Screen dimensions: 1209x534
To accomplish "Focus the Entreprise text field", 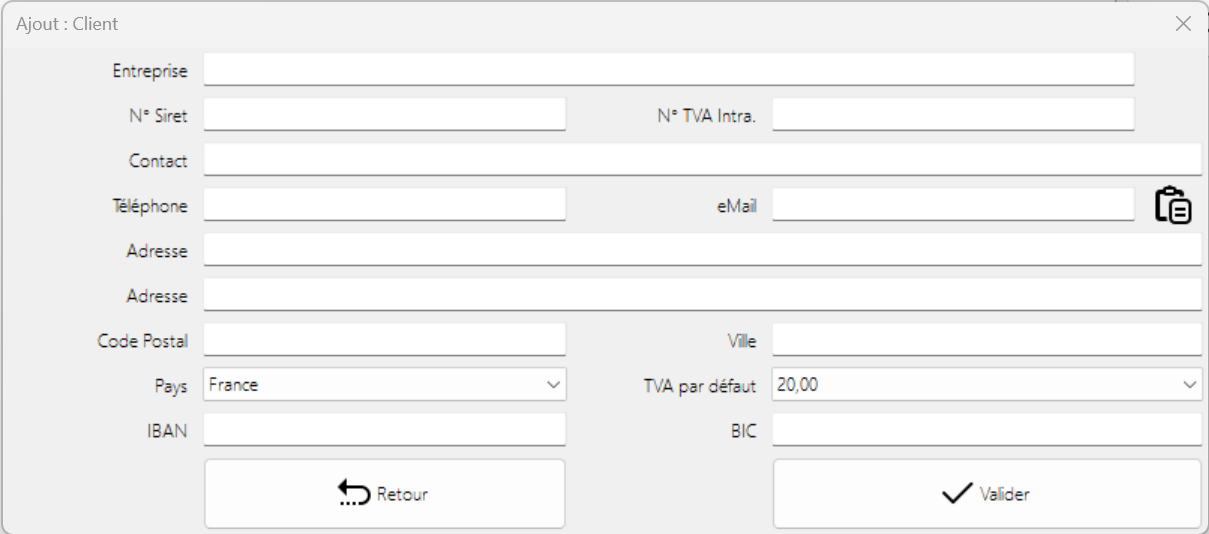I will coord(669,70).
